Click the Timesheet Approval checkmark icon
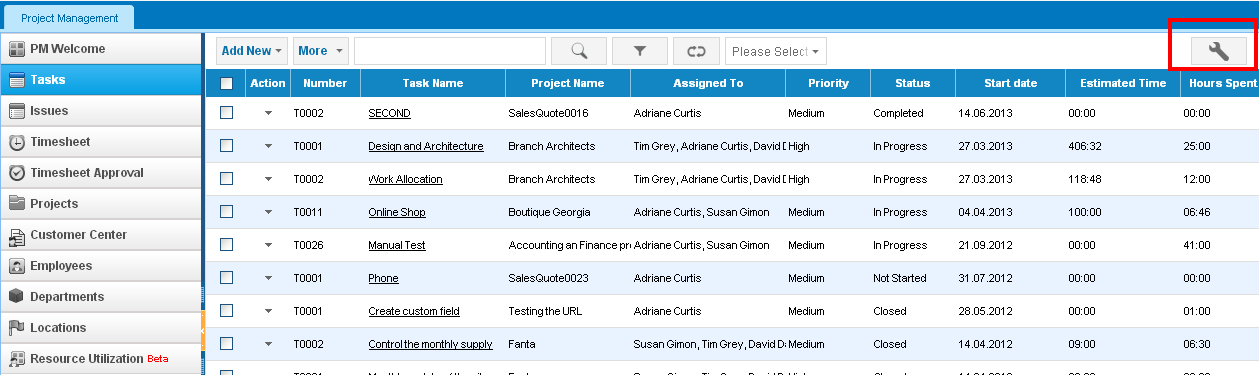The height and width of the screenshot is (375, 1259). [17, 173]
